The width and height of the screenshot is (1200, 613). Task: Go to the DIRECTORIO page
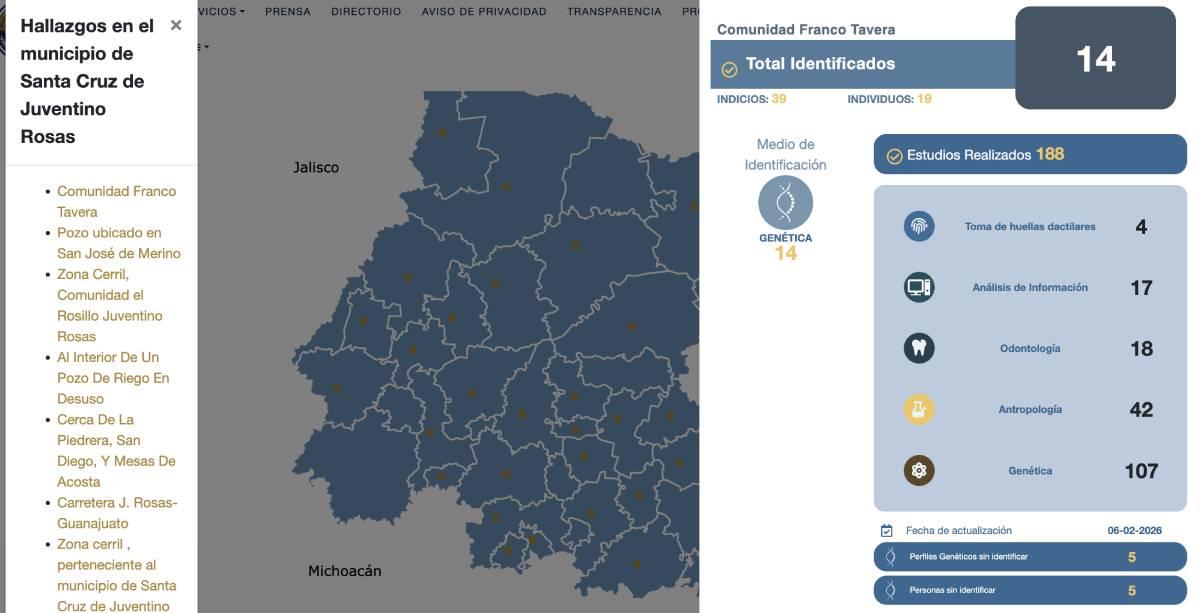pos(366,11)
